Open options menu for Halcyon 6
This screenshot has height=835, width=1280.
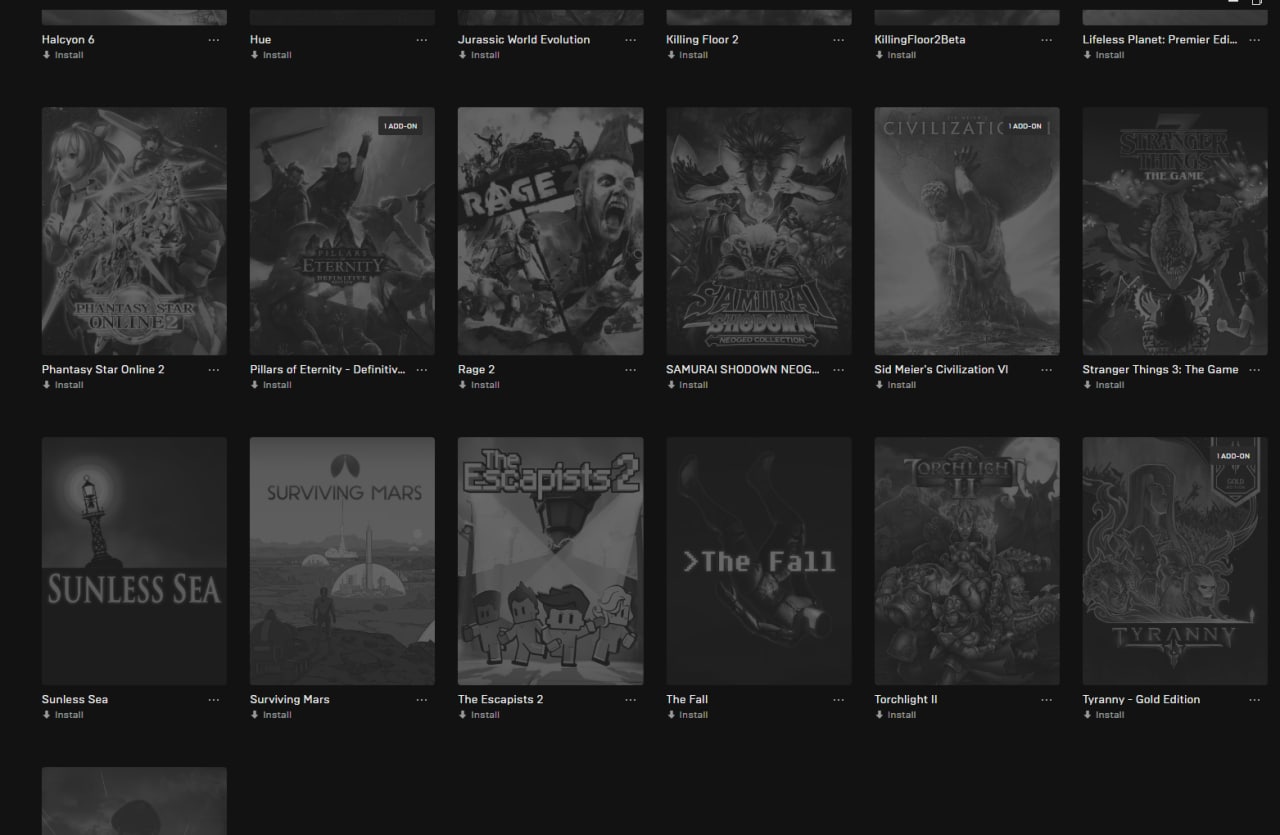point(214,40)
